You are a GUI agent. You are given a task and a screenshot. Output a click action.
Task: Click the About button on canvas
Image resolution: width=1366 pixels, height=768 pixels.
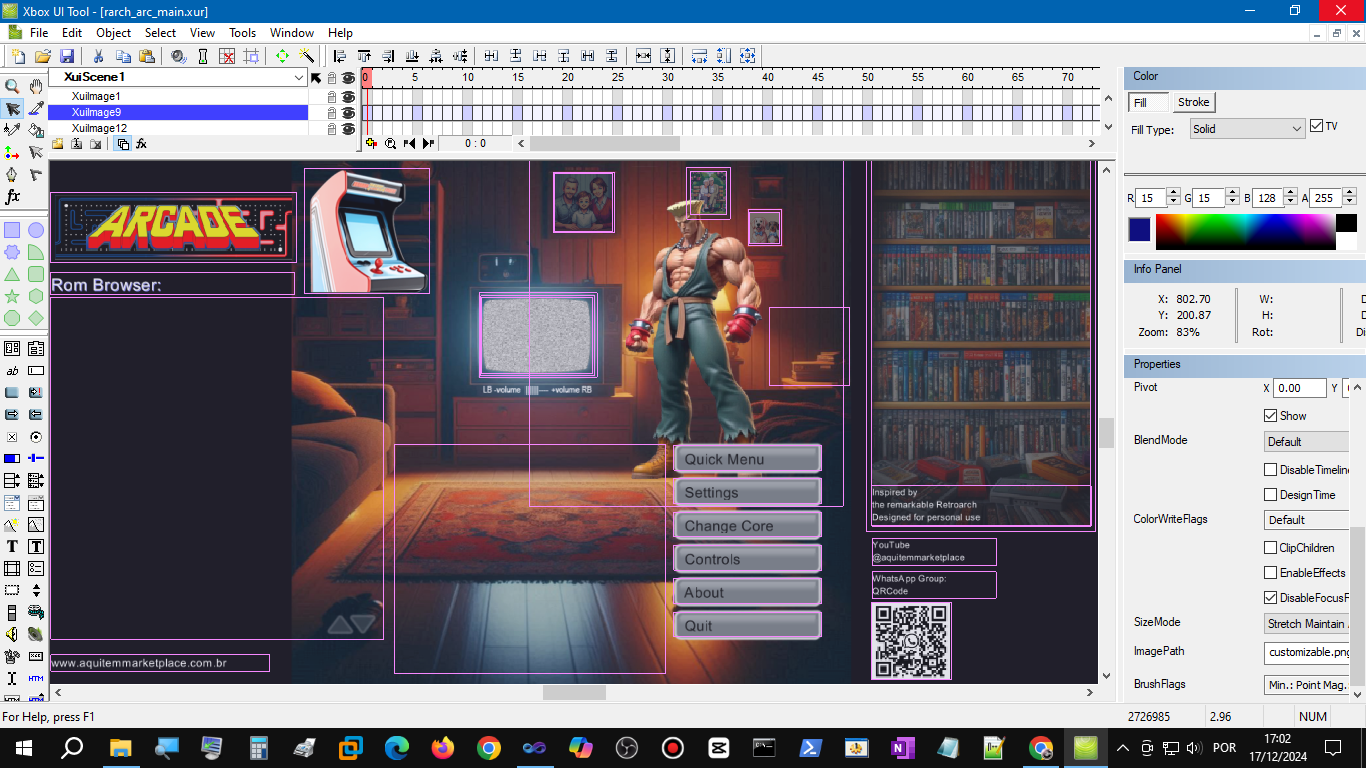tap(748, 592)
